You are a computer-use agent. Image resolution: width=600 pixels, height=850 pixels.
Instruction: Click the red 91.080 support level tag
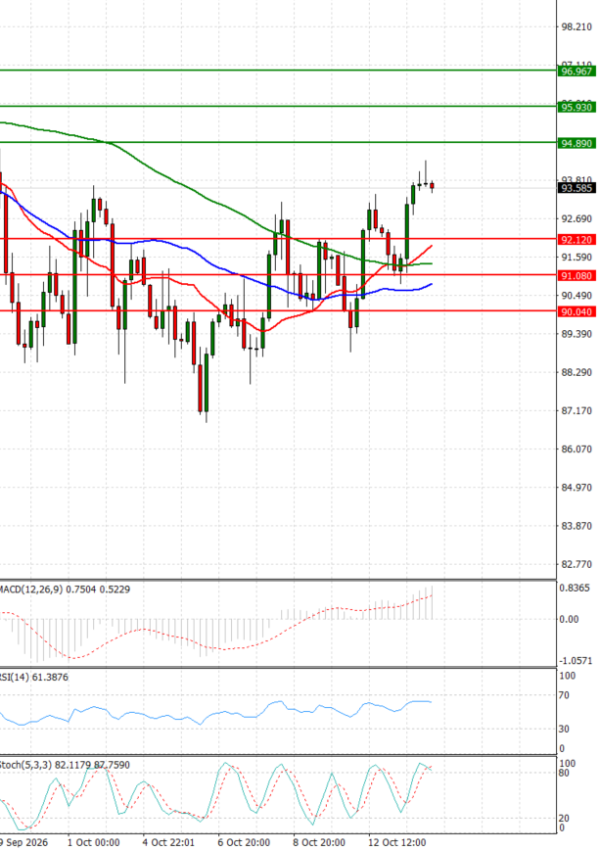(577, 276)
